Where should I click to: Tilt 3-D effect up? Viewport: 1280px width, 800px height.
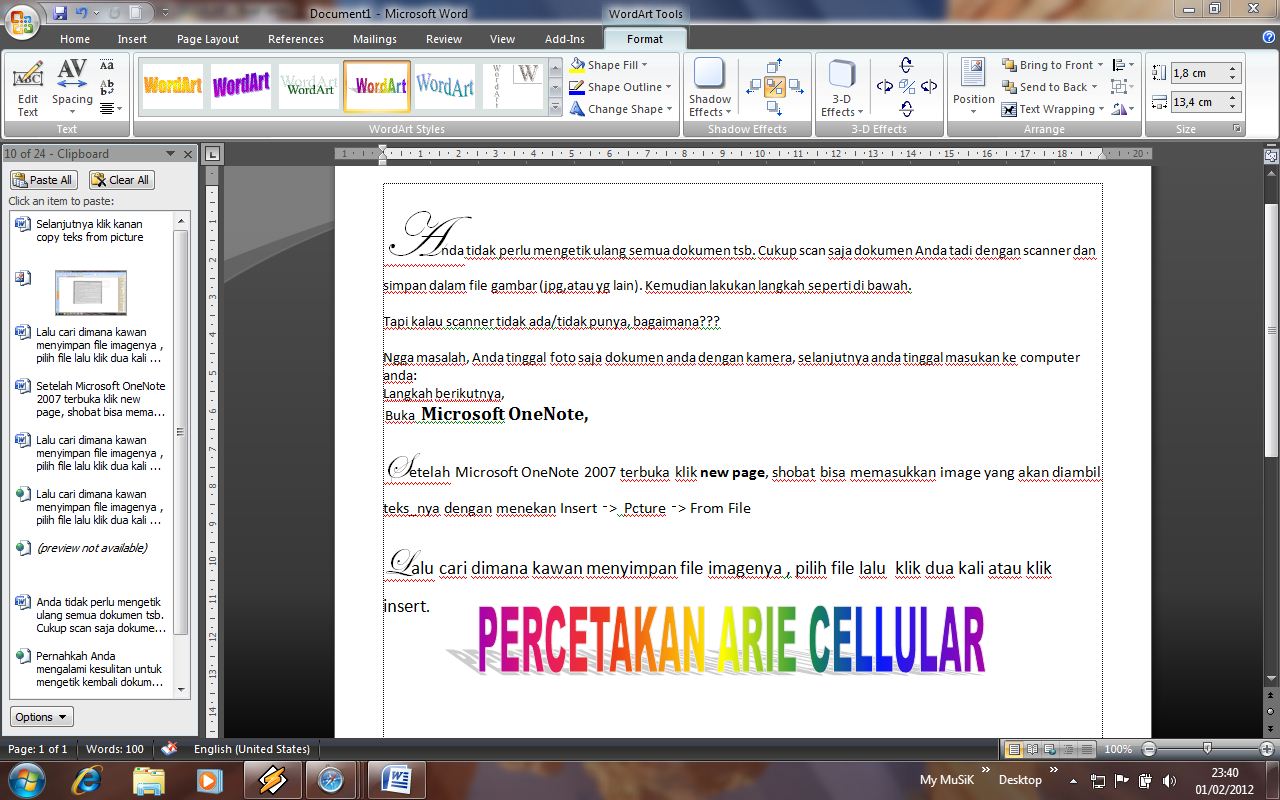(x=907, y=65)
